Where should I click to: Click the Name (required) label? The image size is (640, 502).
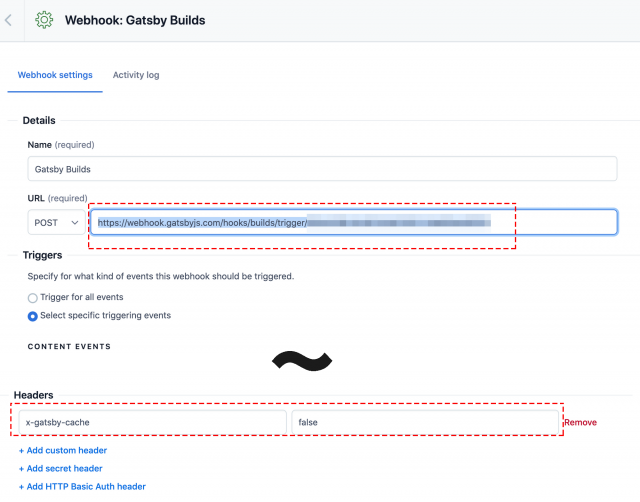coord(61,145)
